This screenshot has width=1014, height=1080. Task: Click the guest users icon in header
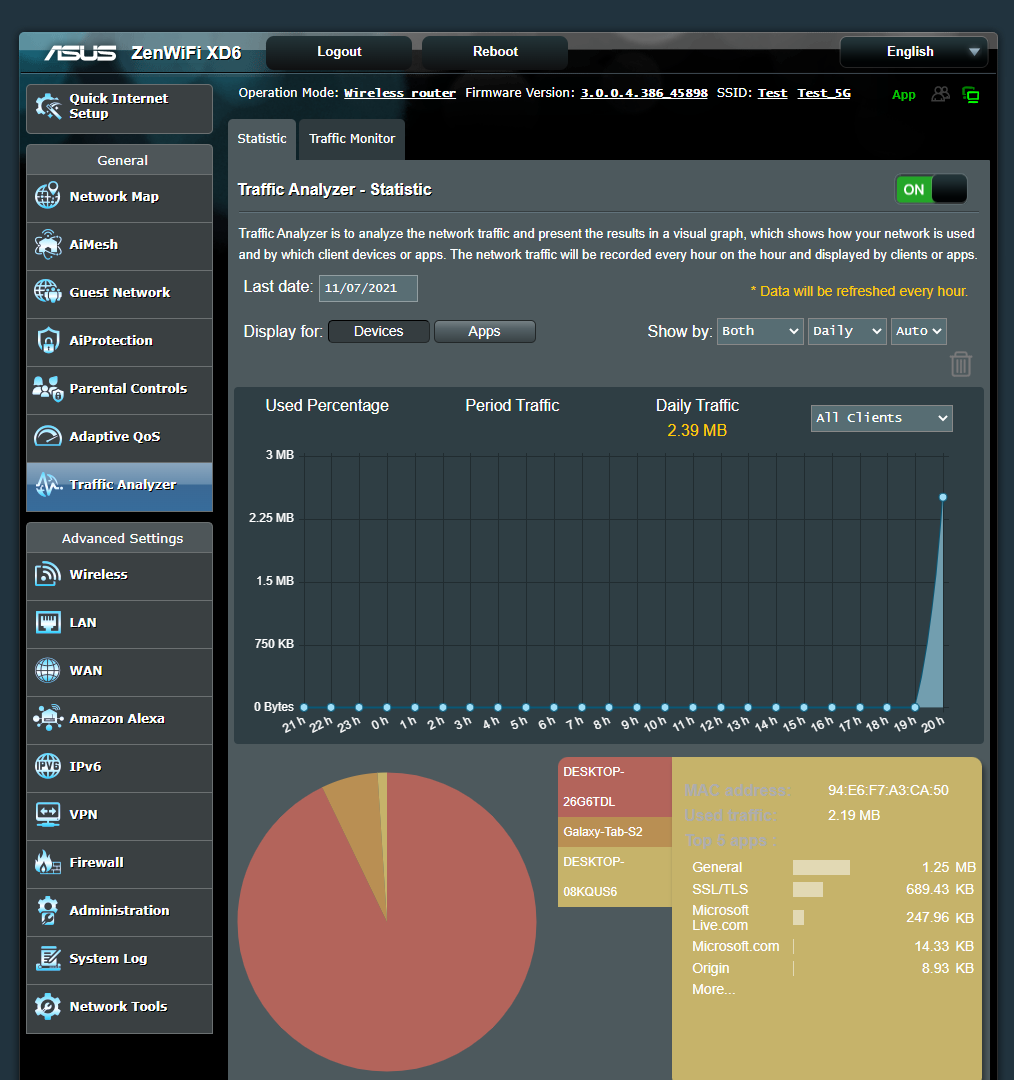click(940, 94)
